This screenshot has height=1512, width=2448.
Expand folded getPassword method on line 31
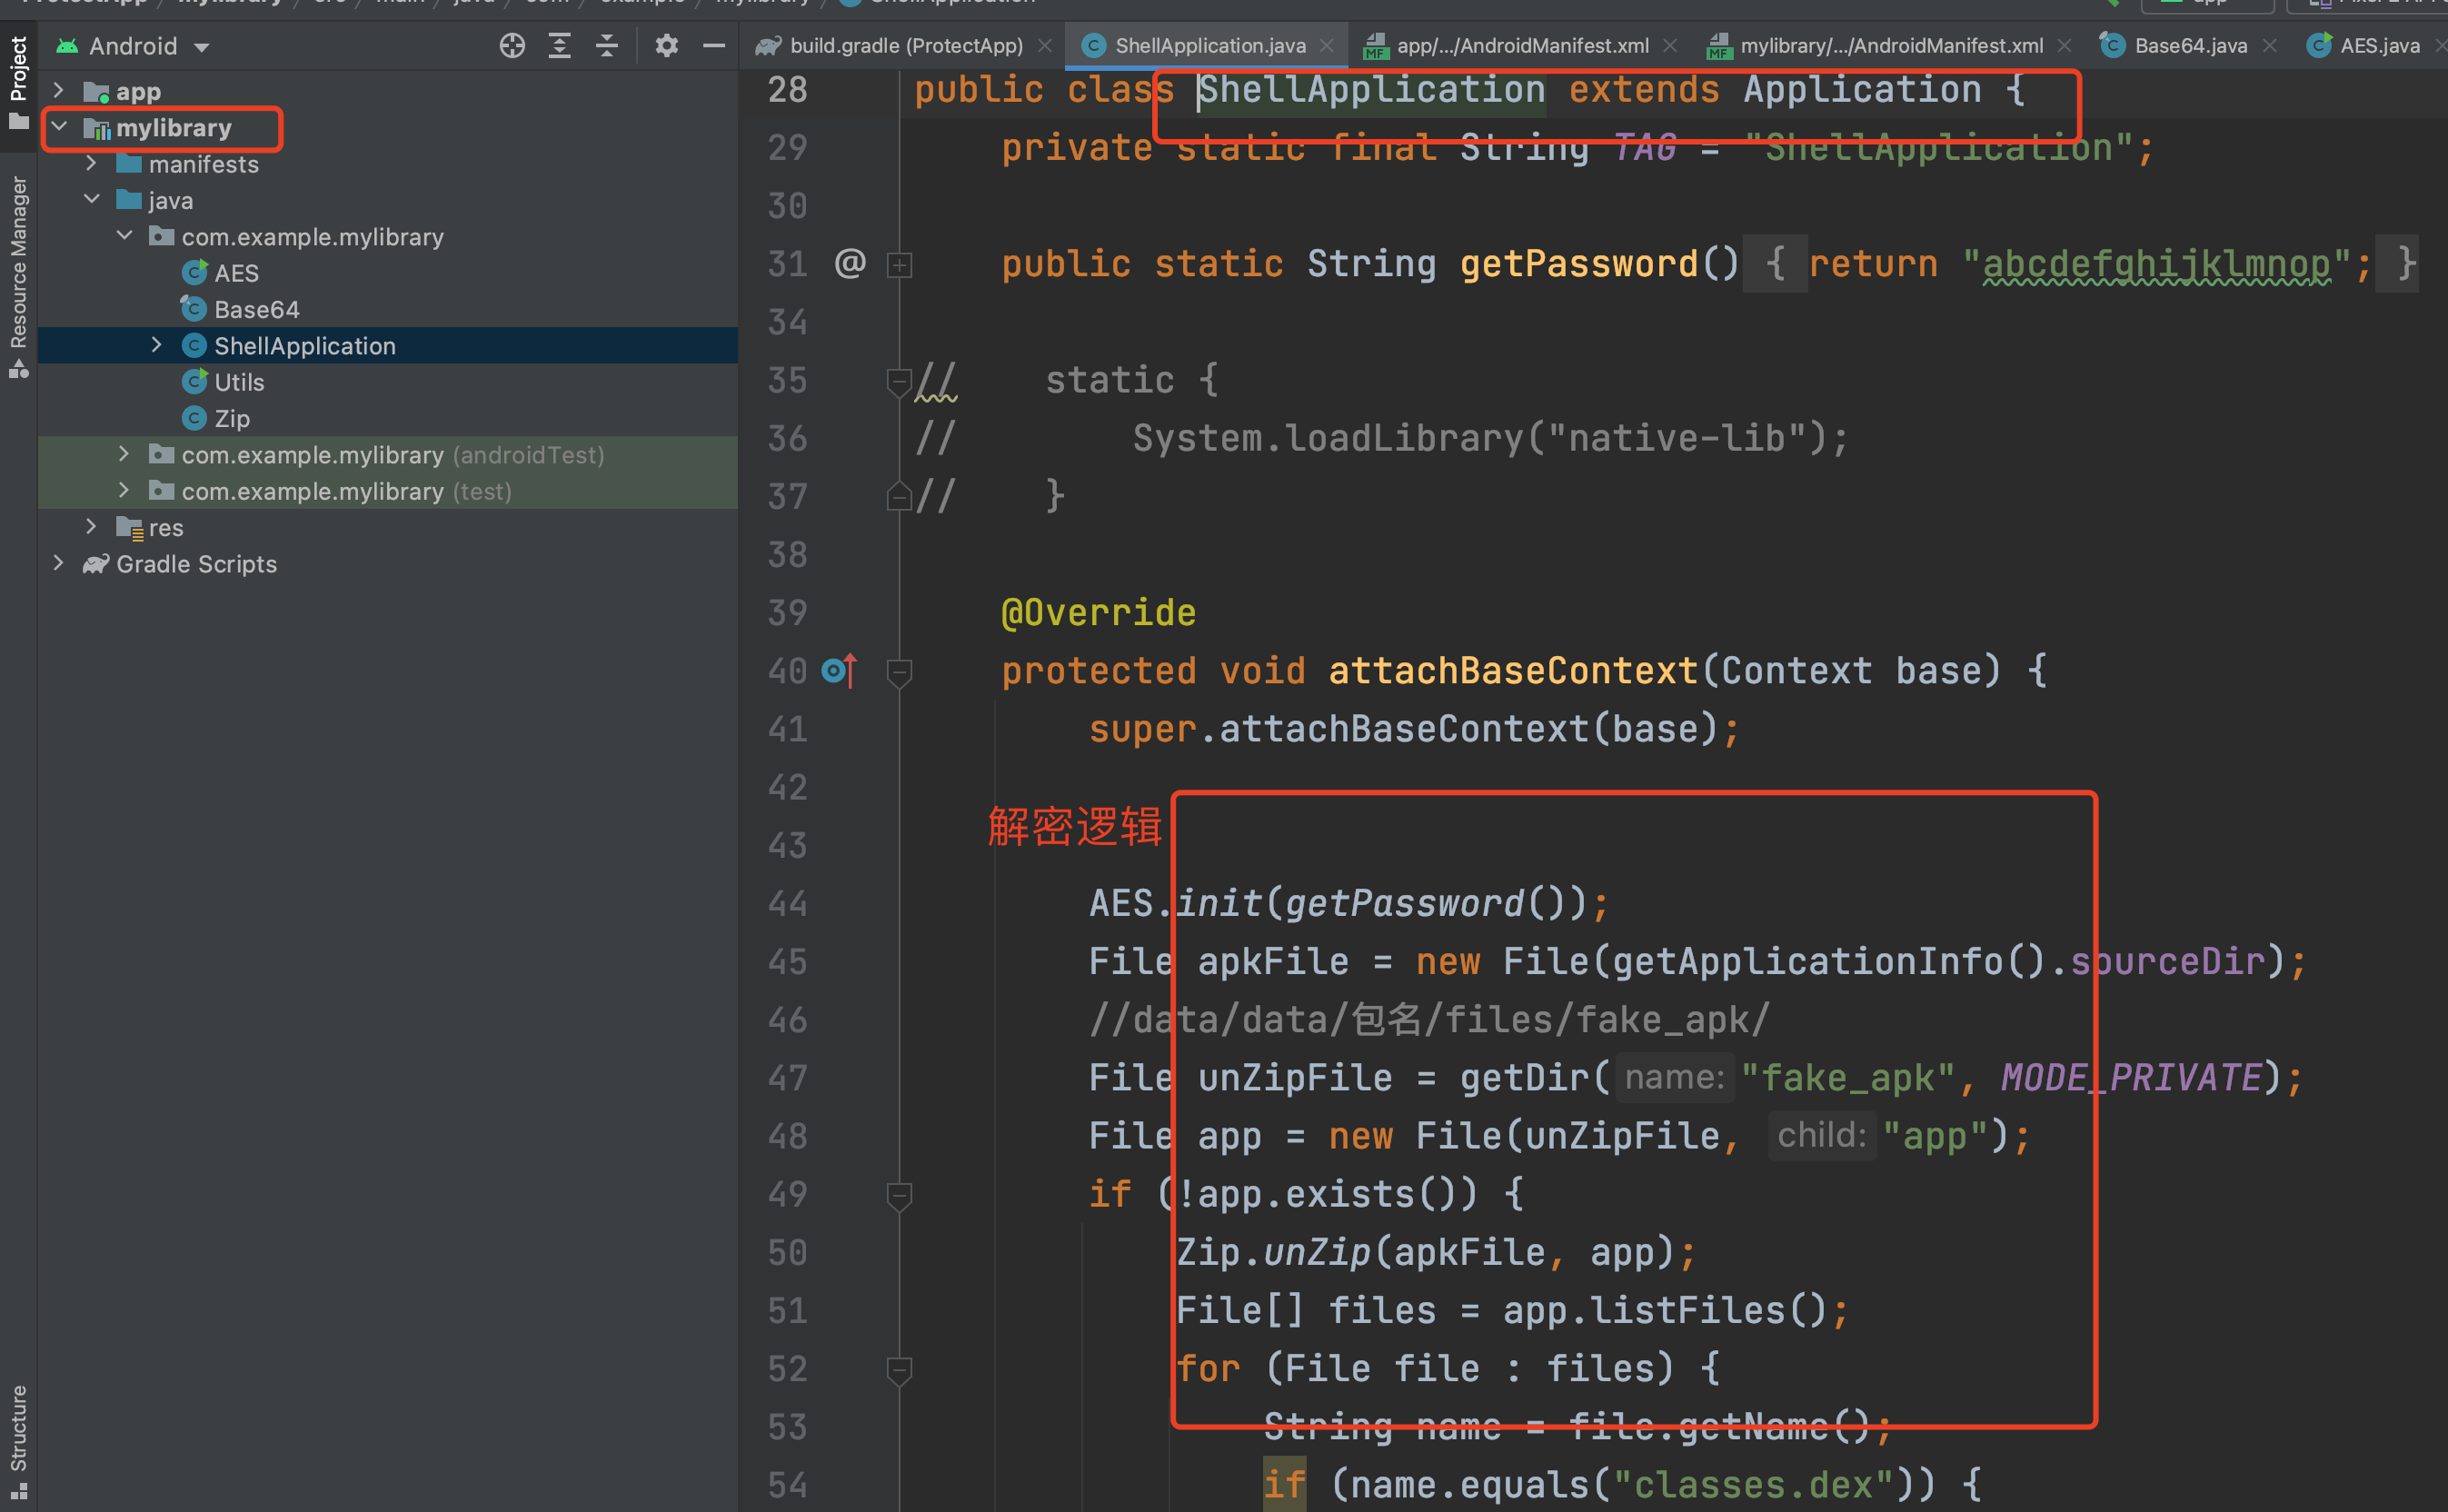[x=899, y=265]
